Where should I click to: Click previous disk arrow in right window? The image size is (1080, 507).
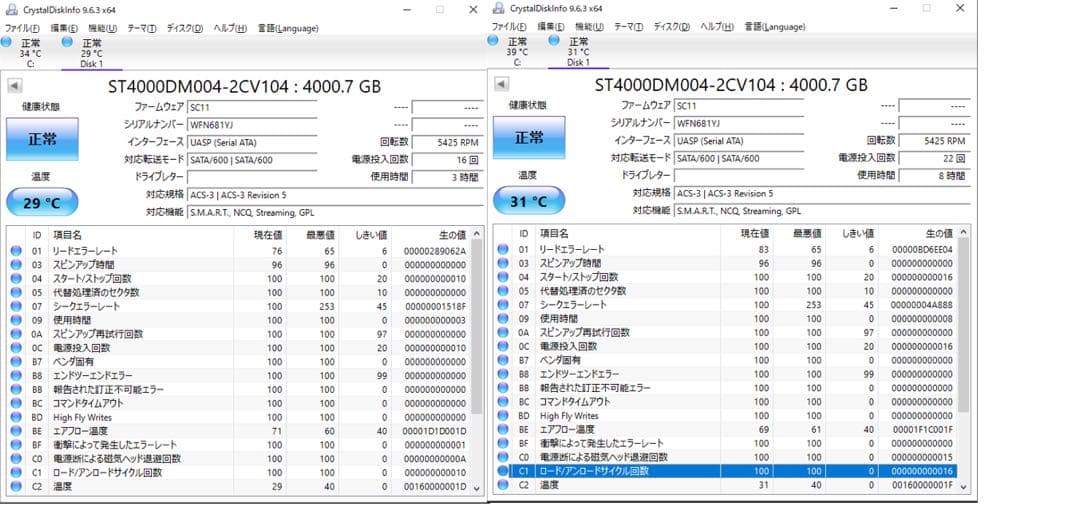502,84
